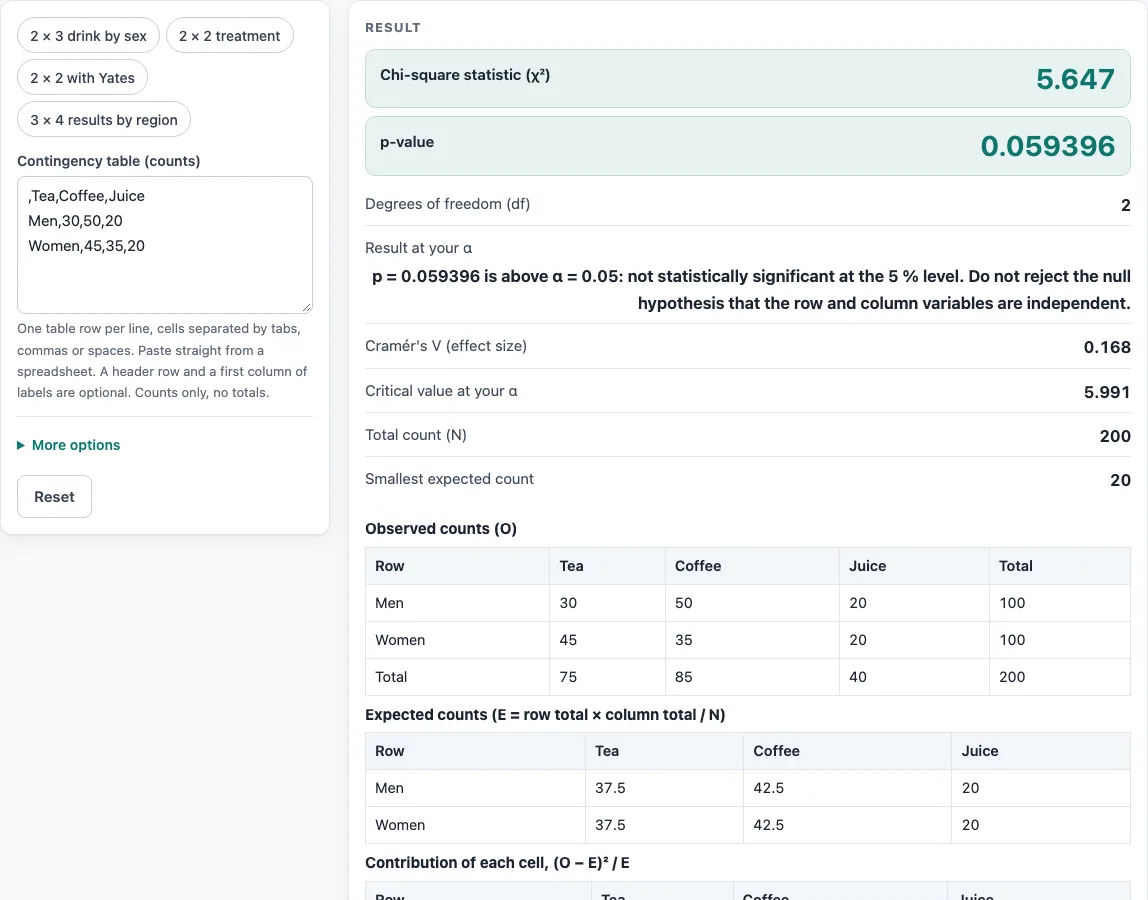The image size is (1148, 900).
Task: Click the Cramér's V value 0.168
Action: point(1107,347)
